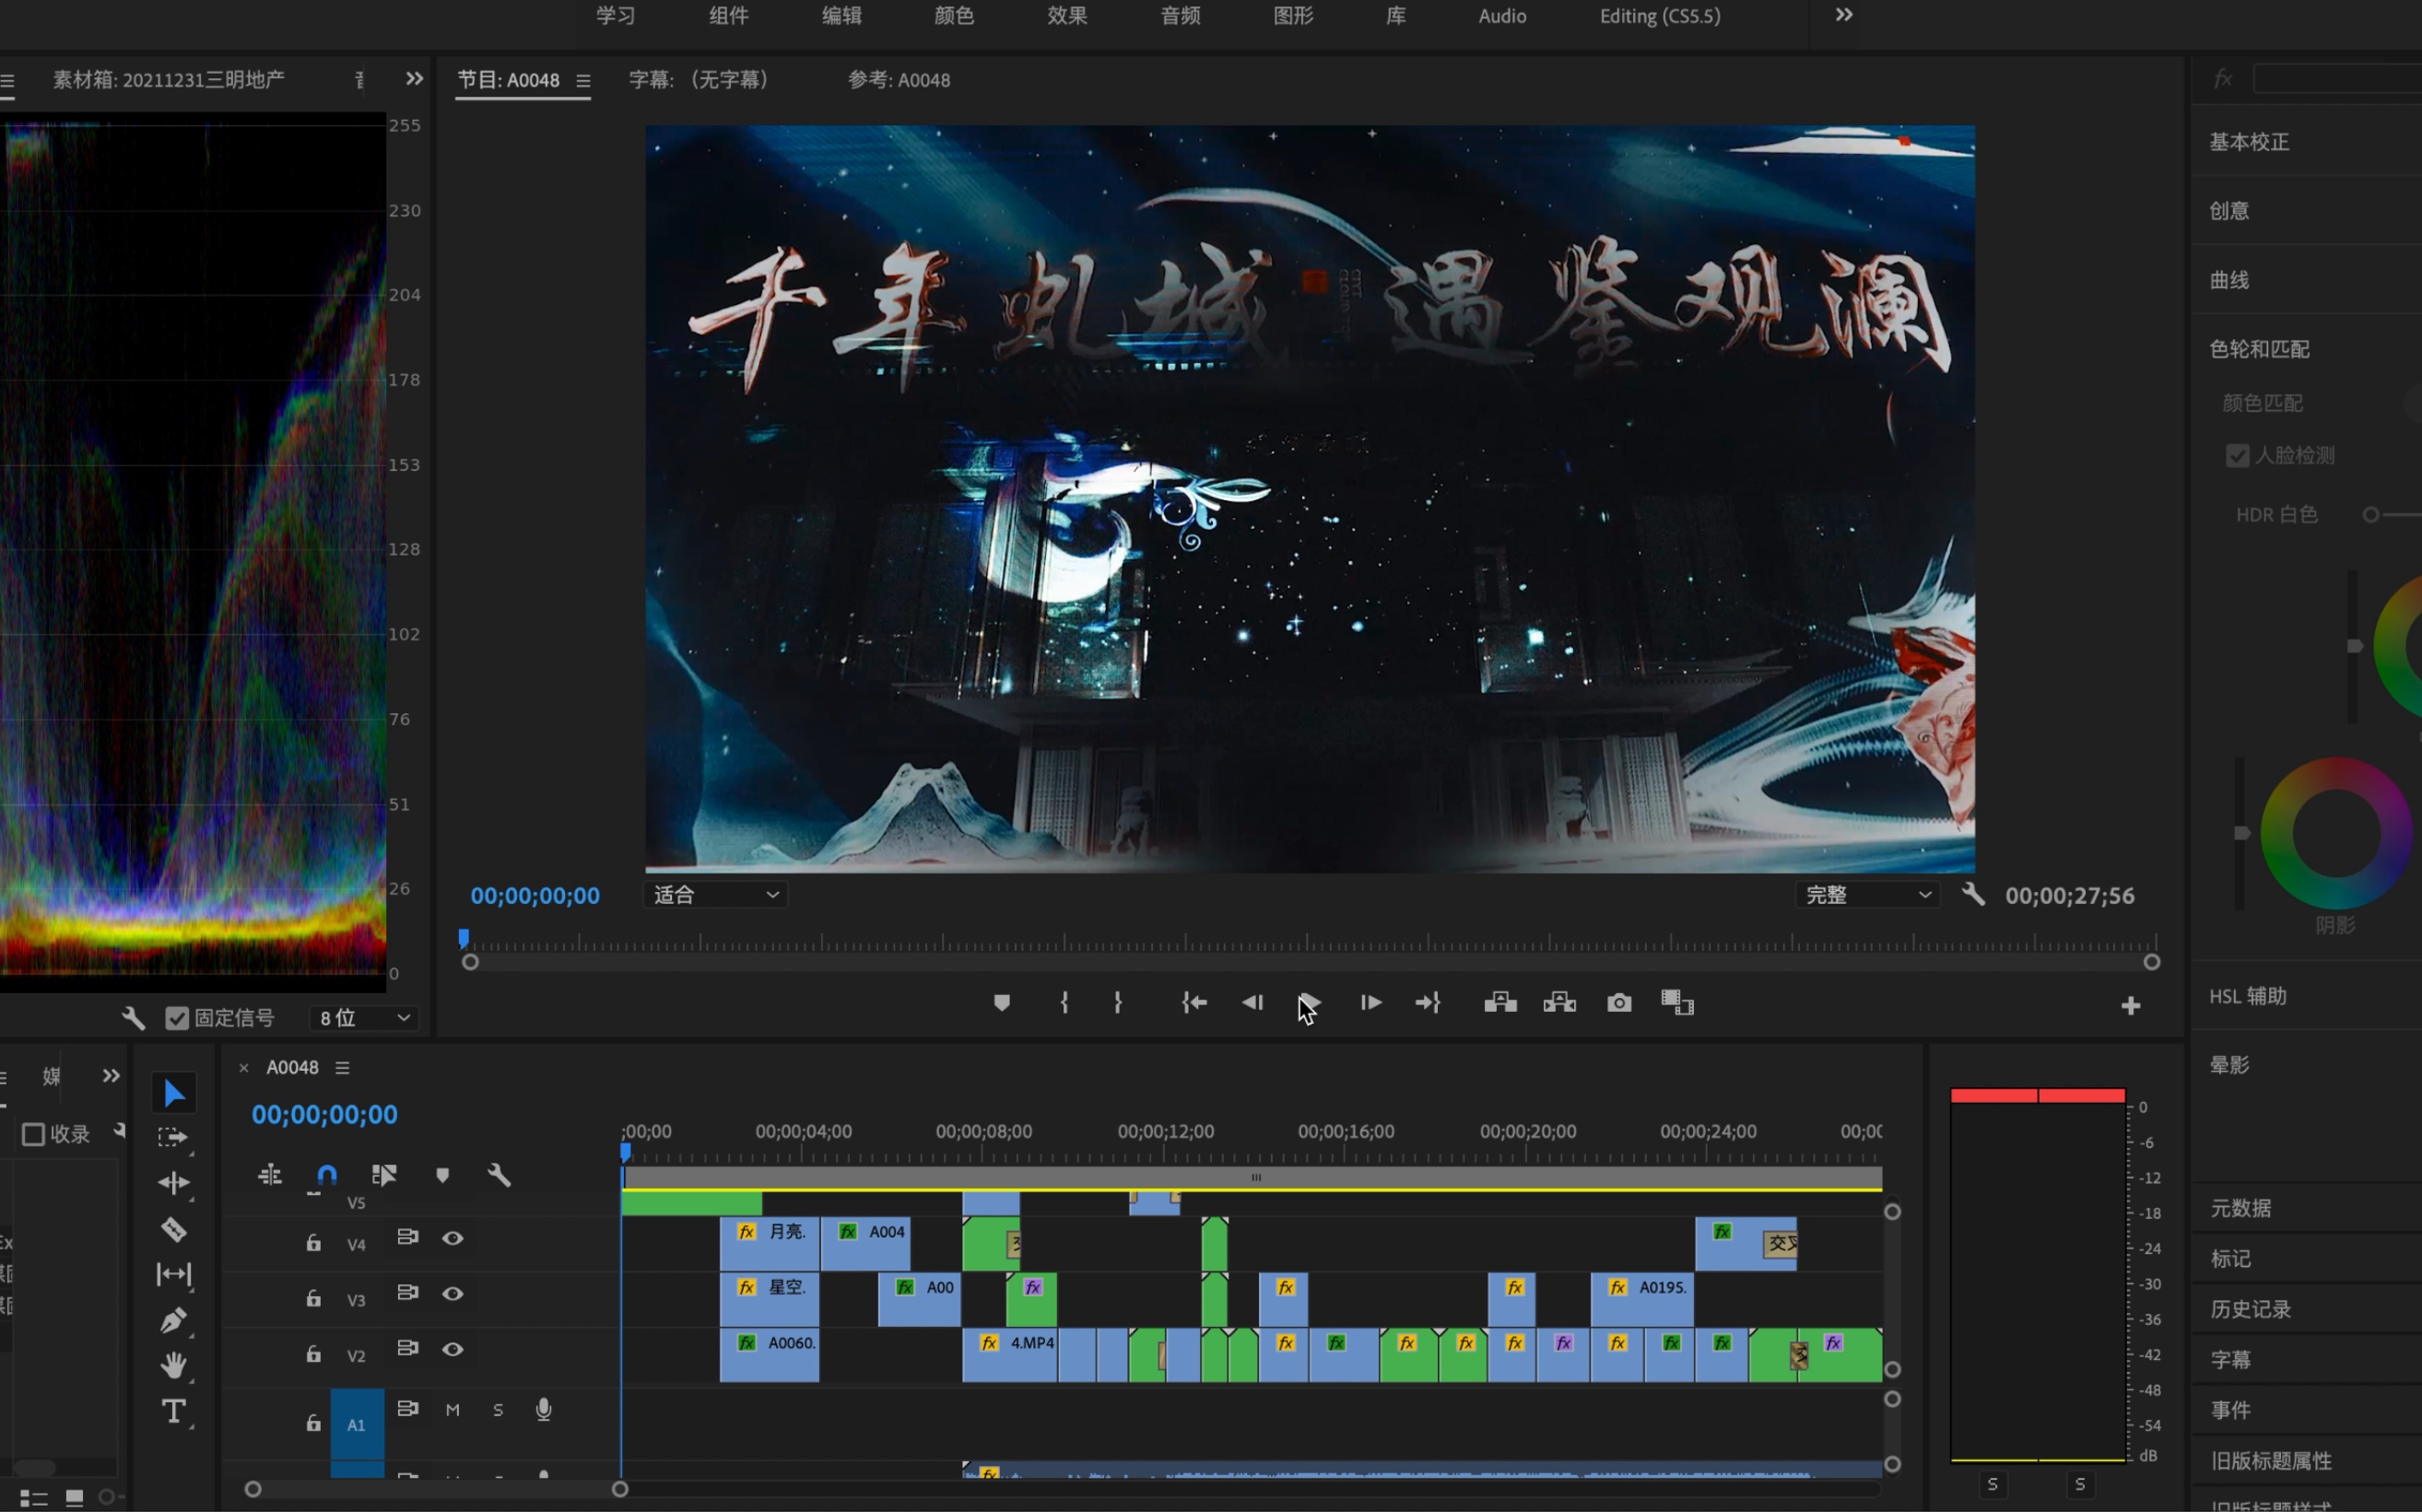2422x1512 pixels.
Task: Enable A1 voice-over record microphone
Action: (544, 1409)
